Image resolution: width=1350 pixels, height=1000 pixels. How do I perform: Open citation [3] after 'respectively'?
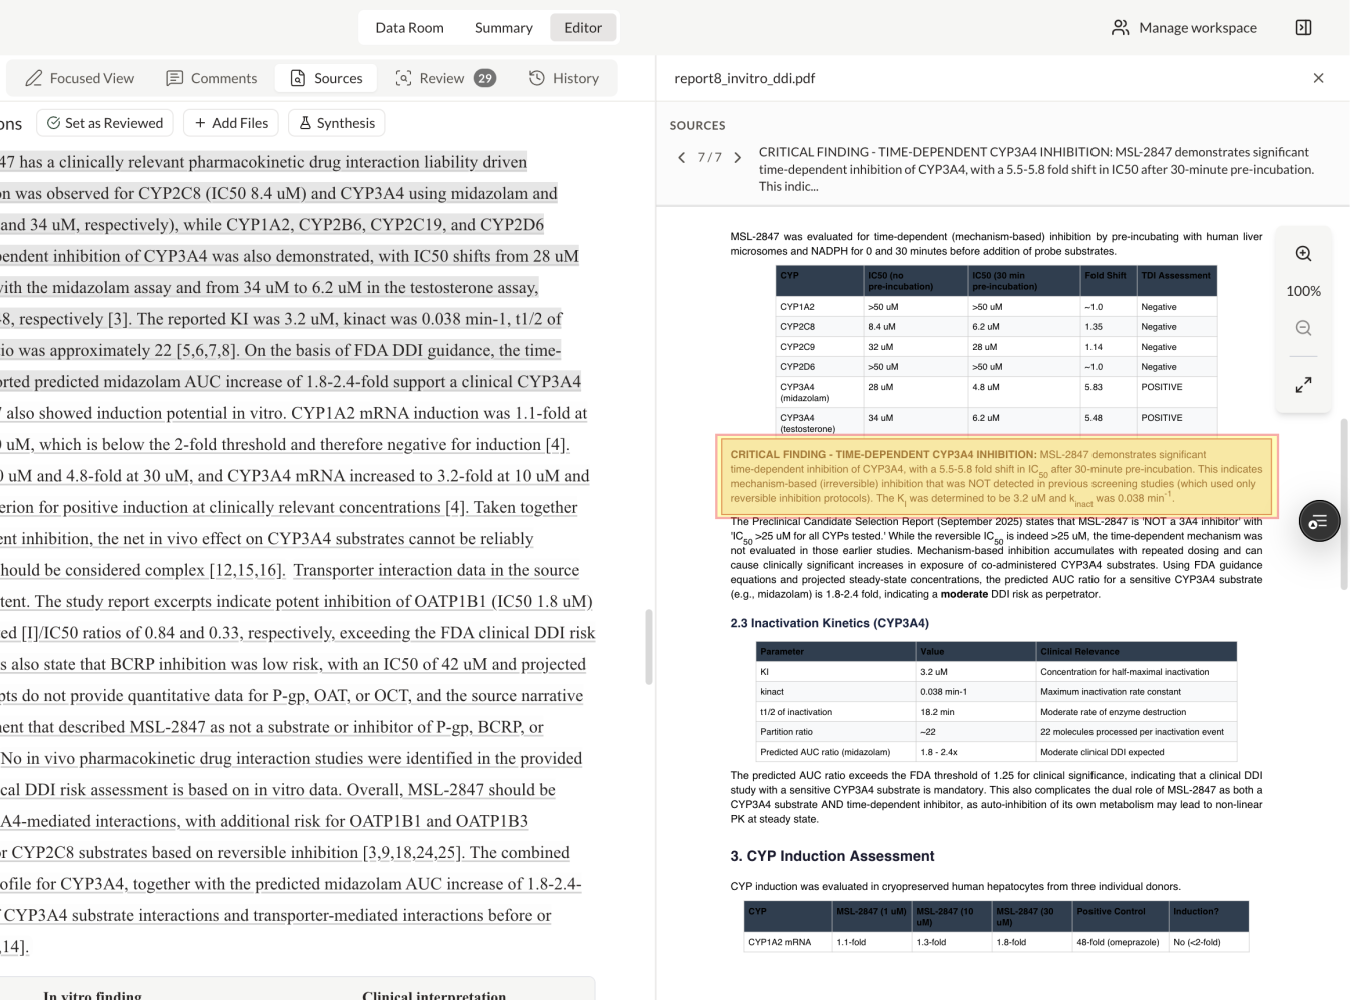tap(119, 319)
